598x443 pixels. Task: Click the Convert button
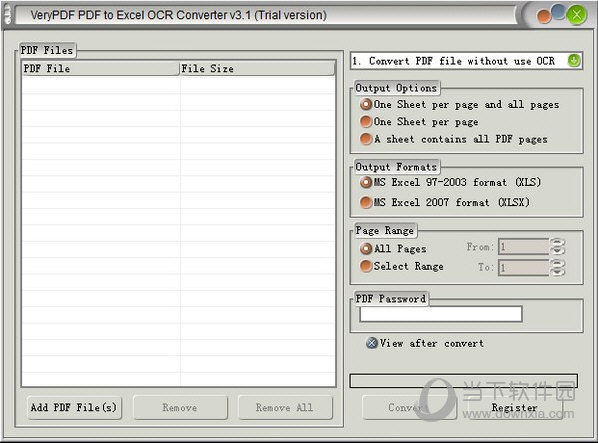coord(409,408)
